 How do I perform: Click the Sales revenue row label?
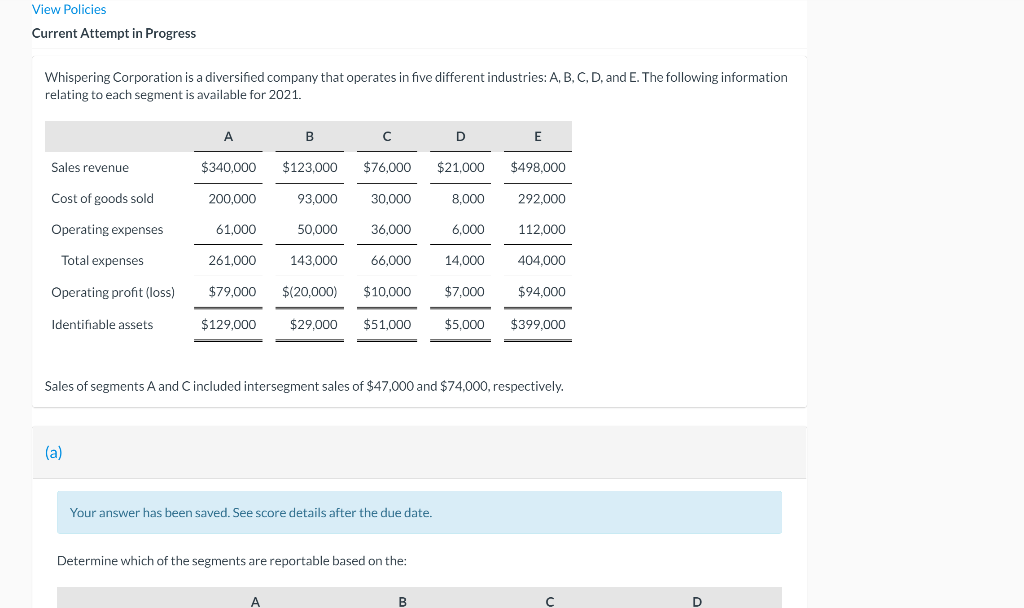coord(90,167)
